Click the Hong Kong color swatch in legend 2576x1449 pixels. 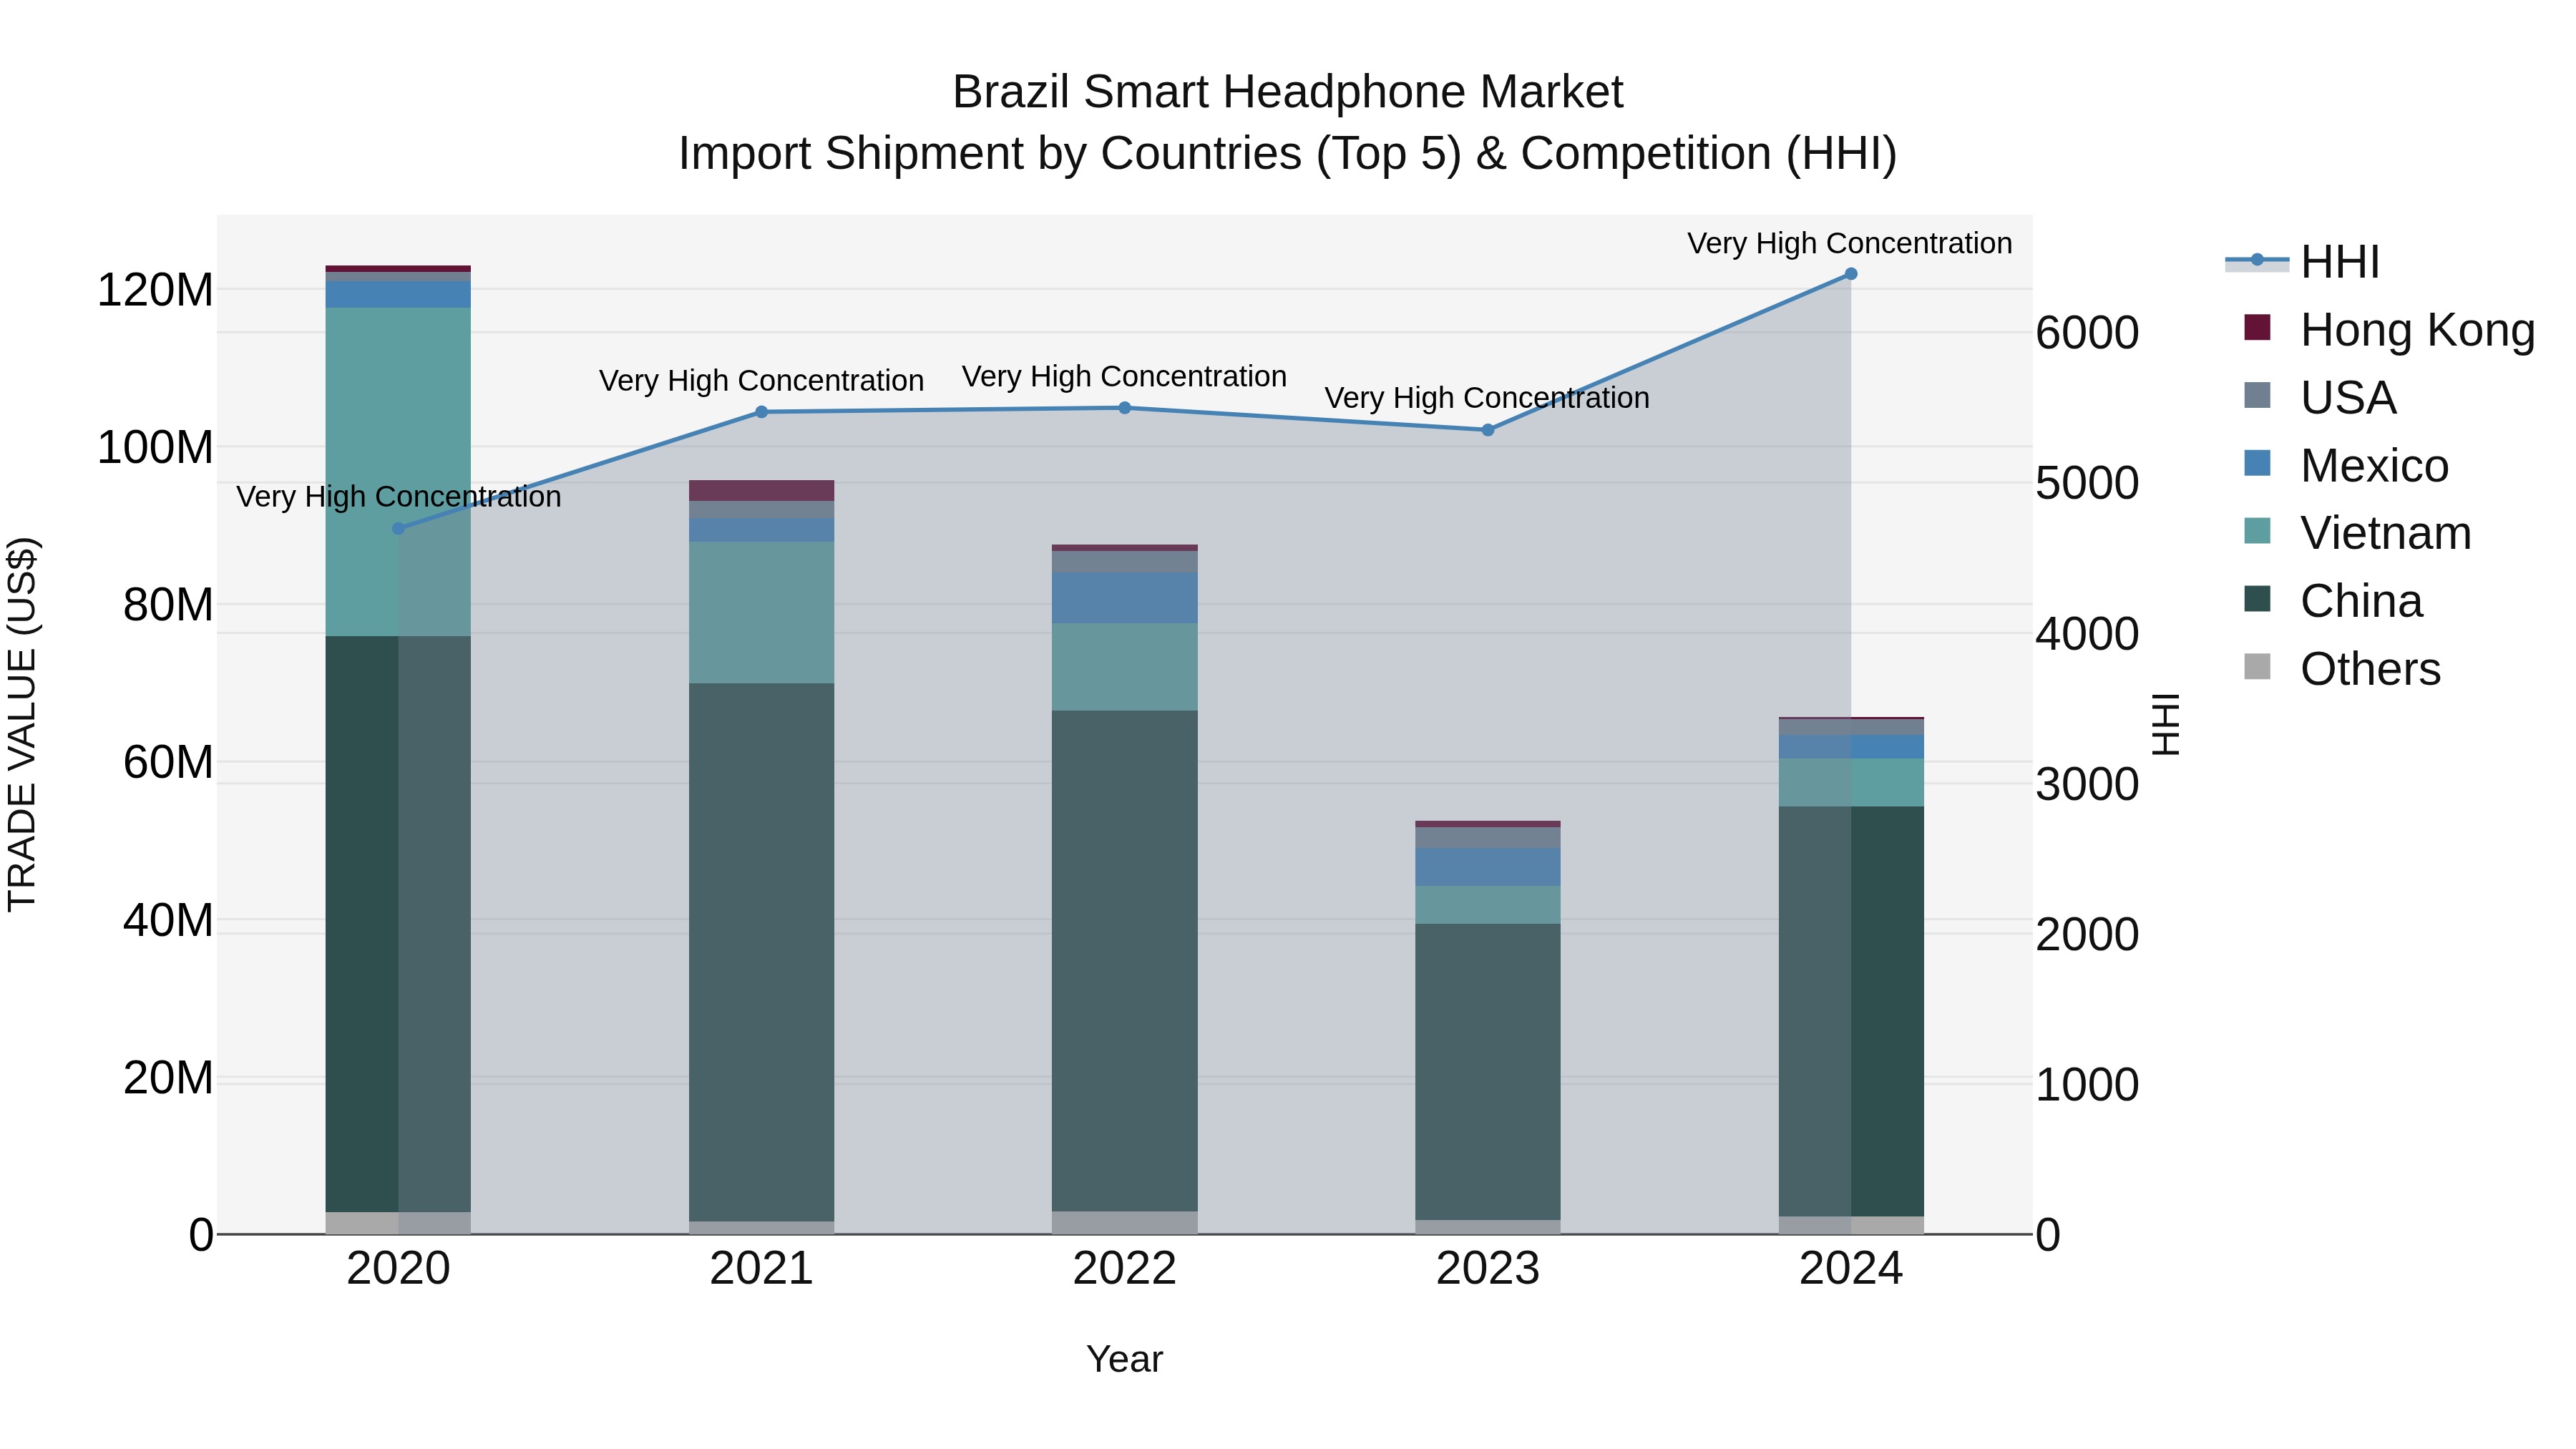[2257, 327]
